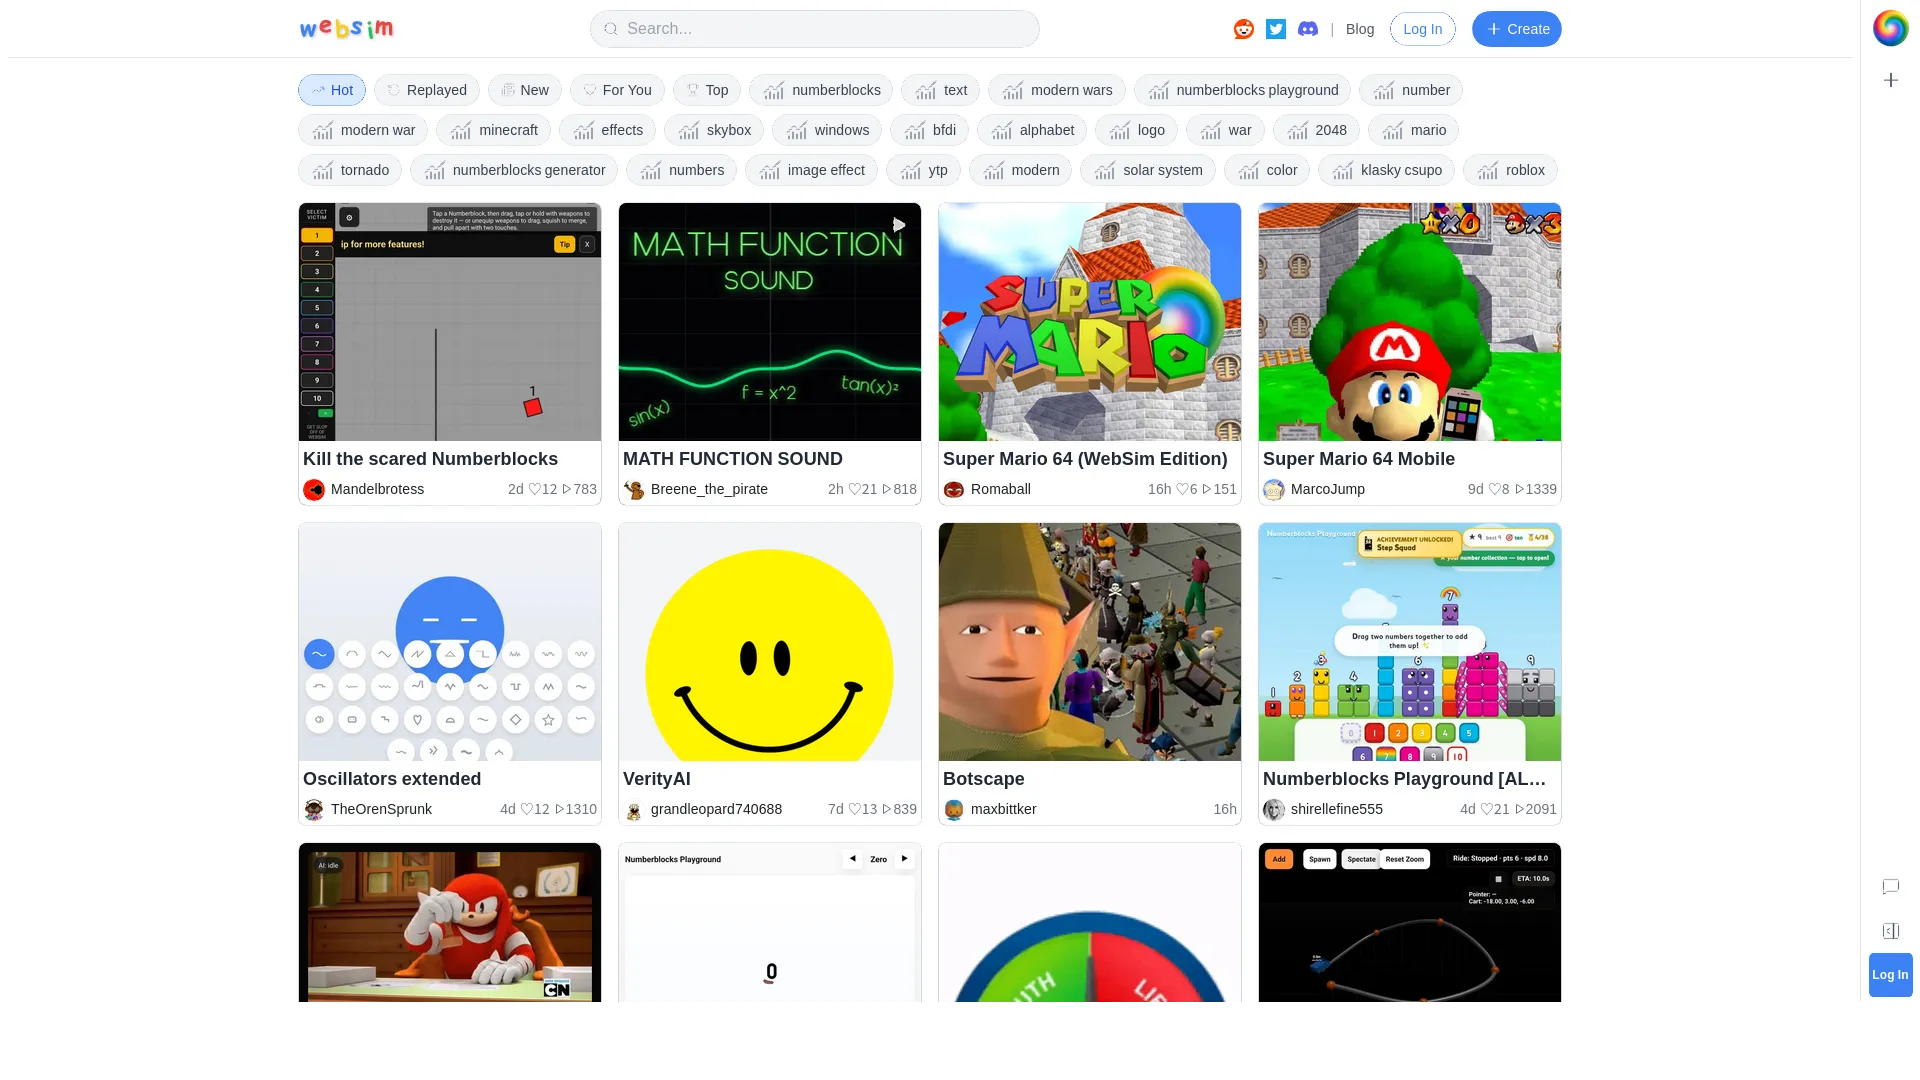This screenshot has width=1920, height=1080.
Task: Open the Twitter icon link
Action: [x=1276, y=29]
